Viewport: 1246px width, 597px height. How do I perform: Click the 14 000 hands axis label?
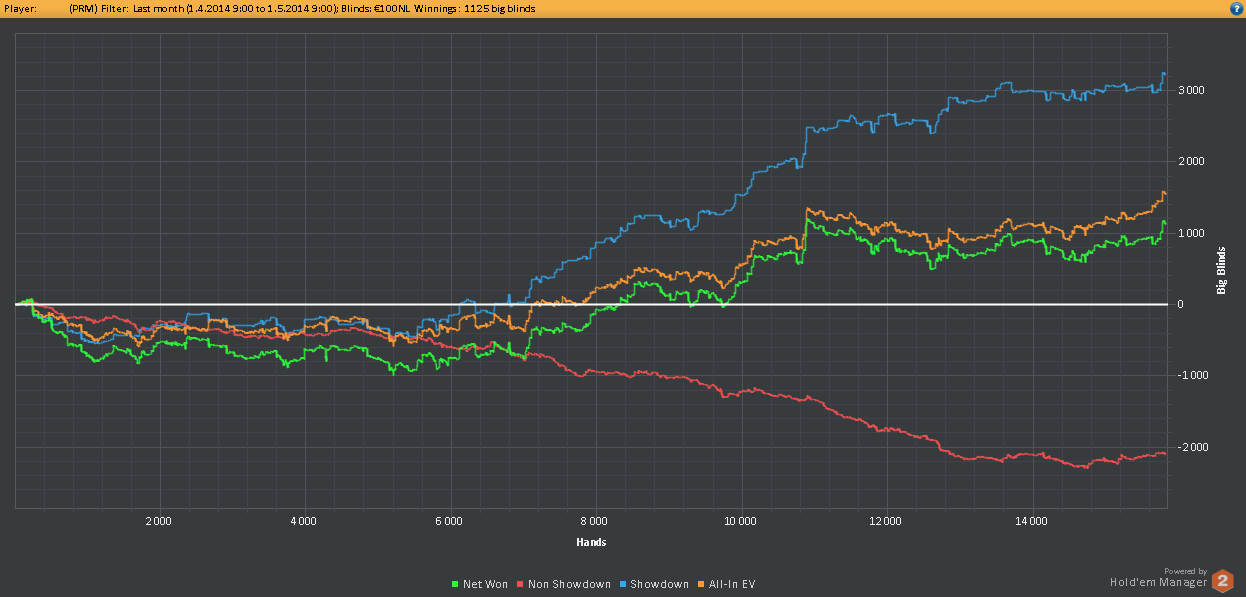[1031, 521]
